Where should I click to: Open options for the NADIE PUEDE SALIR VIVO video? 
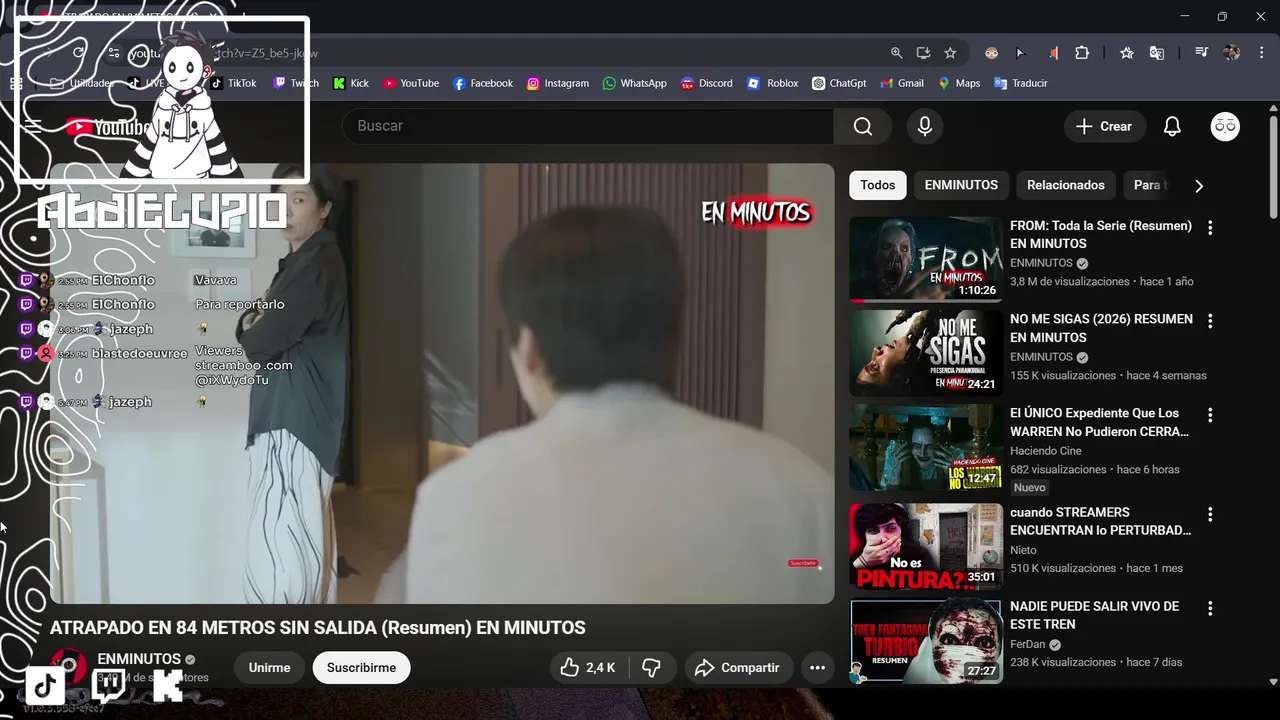(x=1210, y=608)
